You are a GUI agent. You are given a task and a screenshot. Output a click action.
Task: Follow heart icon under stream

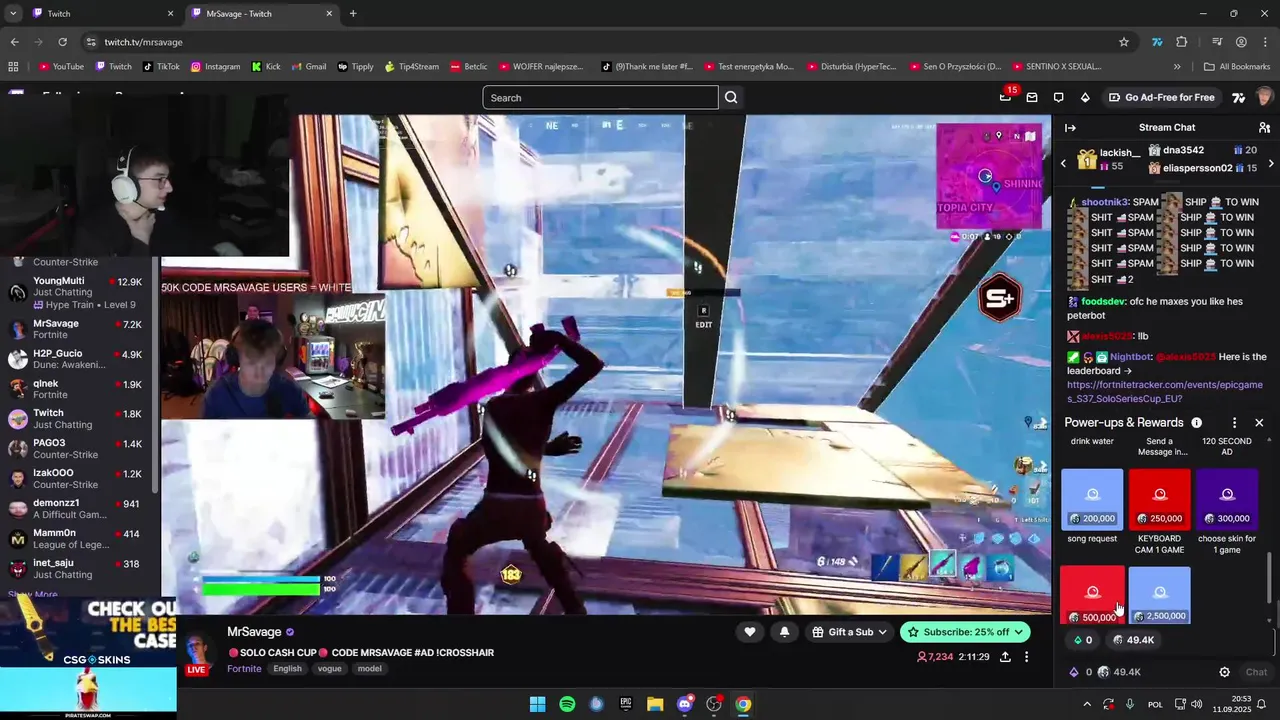750,632
